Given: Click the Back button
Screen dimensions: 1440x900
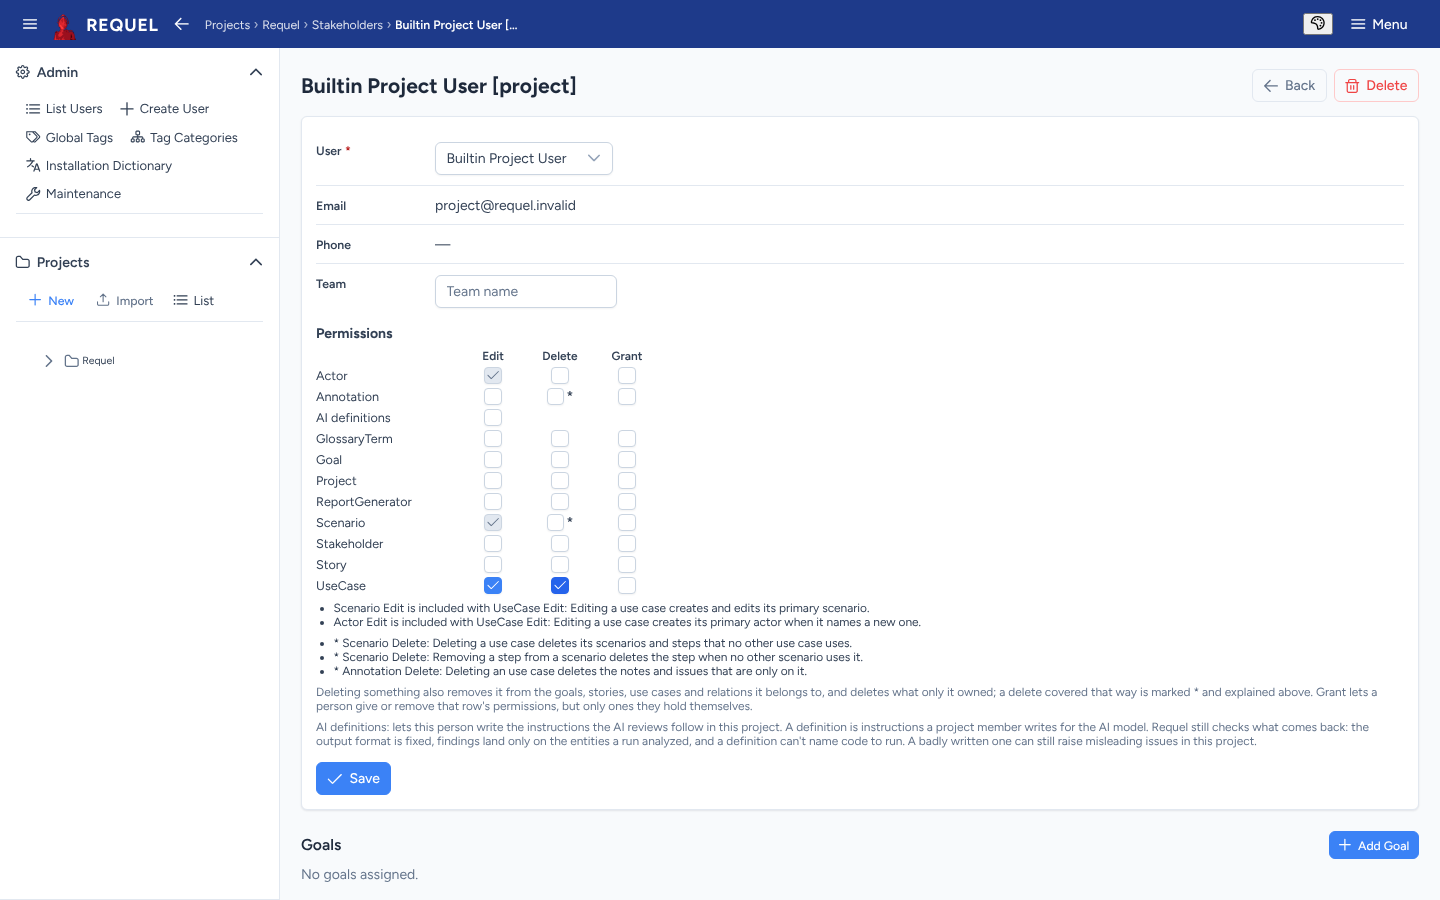Looking at the screenshot, I should click(1289, 86).
